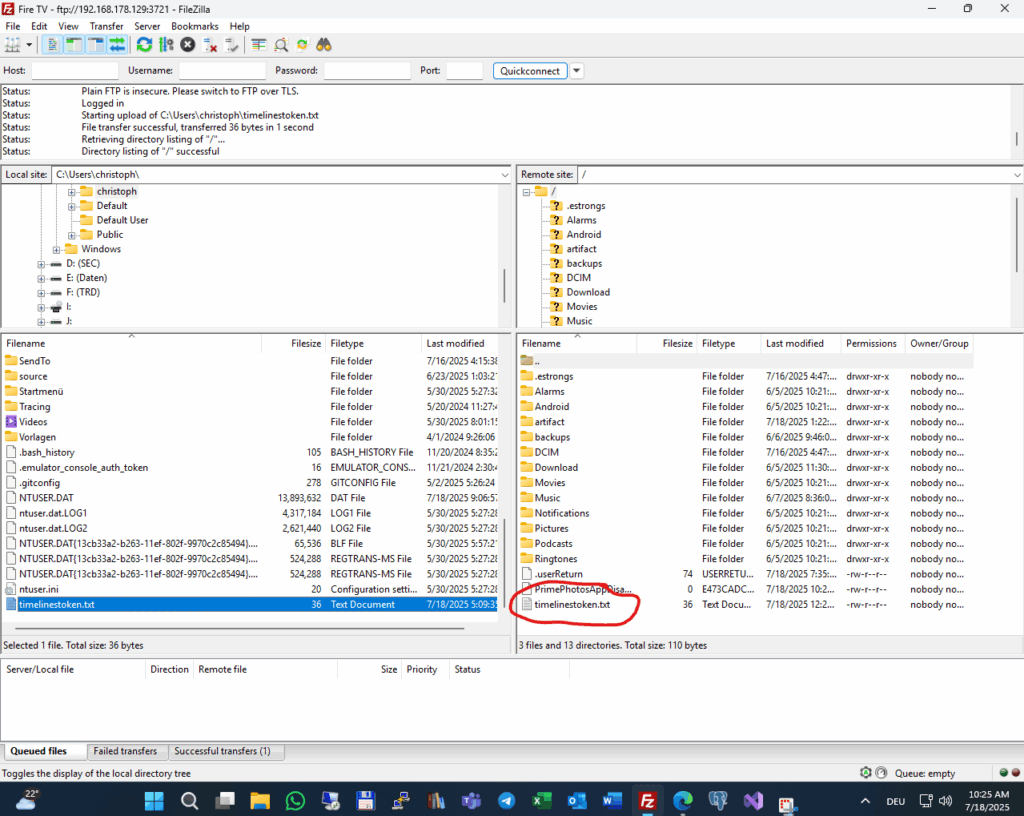The image size is (1024, 816).
Task: Open the Site Manager
Action: pyautogui.click(x=12, y=45)
